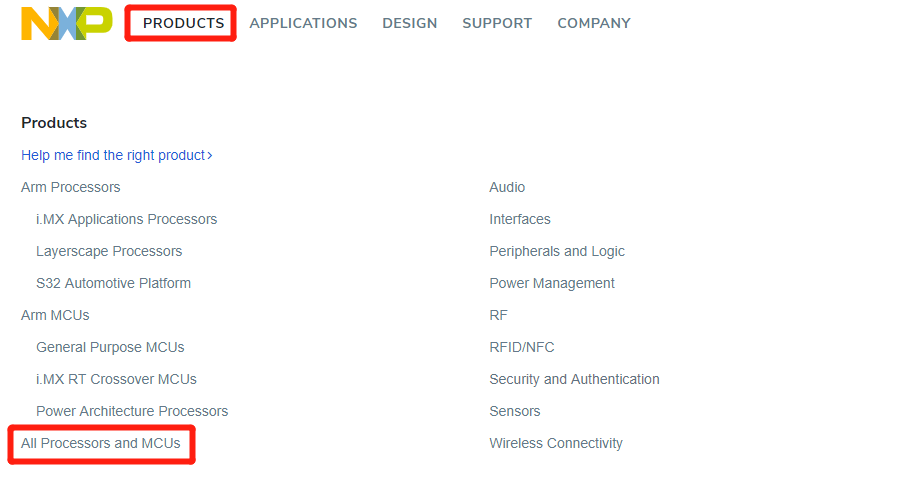Select Arm MCUs category

[55, 316]
